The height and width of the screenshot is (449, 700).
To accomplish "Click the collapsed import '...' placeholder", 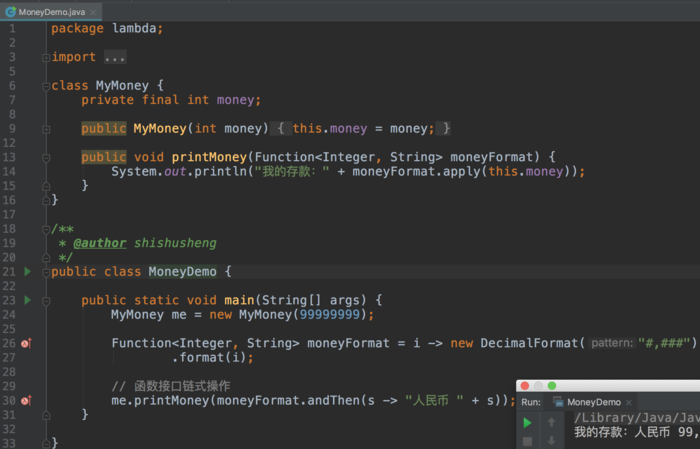I will pyautogui.click(x=115, y=57).
